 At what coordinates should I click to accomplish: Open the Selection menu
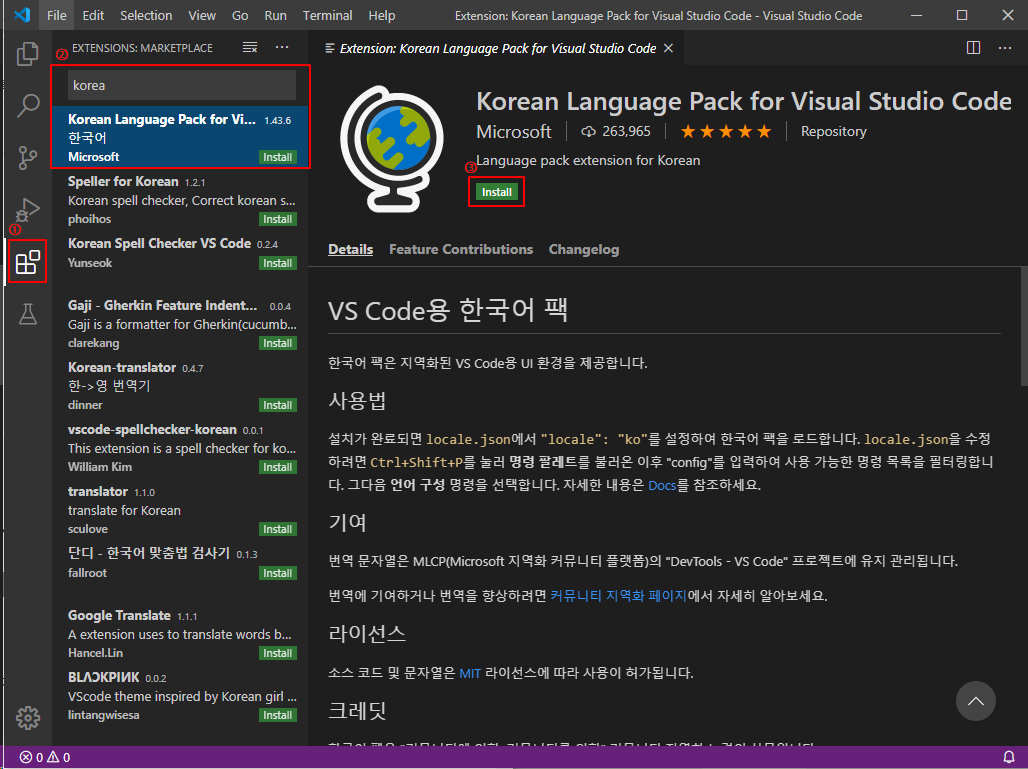pyautogui.click(x=146, y=15)
